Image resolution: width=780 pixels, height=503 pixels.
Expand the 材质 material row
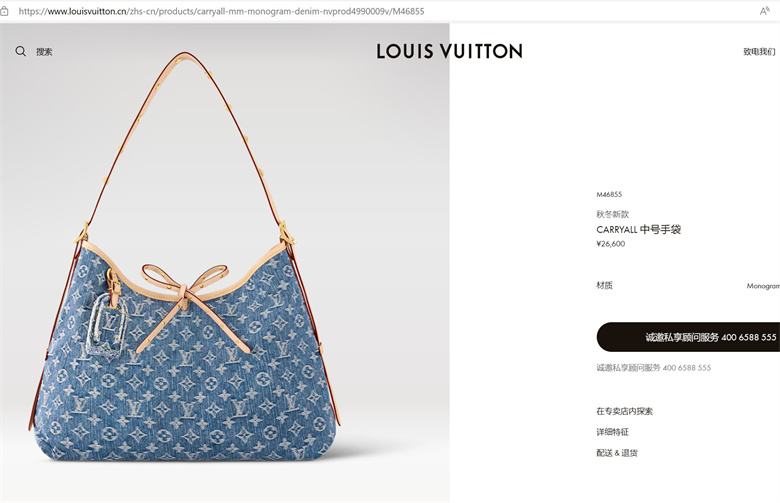(688, 286)
